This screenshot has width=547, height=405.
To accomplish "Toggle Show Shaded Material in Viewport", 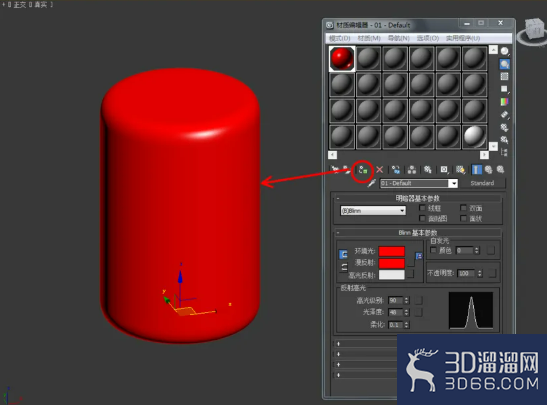I will pos(460,170).
